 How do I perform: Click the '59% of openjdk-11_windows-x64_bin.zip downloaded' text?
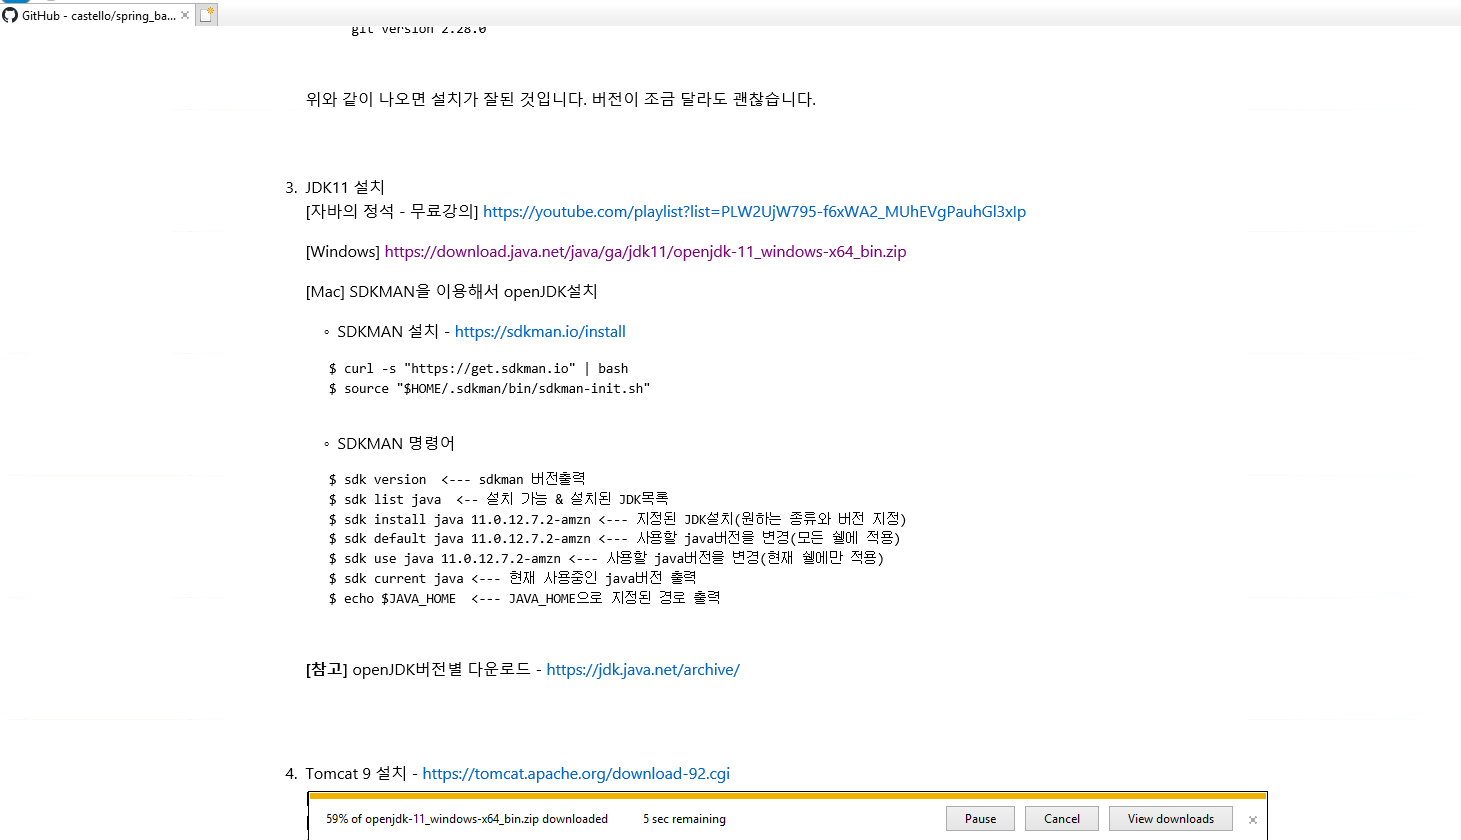pos(467,819)
